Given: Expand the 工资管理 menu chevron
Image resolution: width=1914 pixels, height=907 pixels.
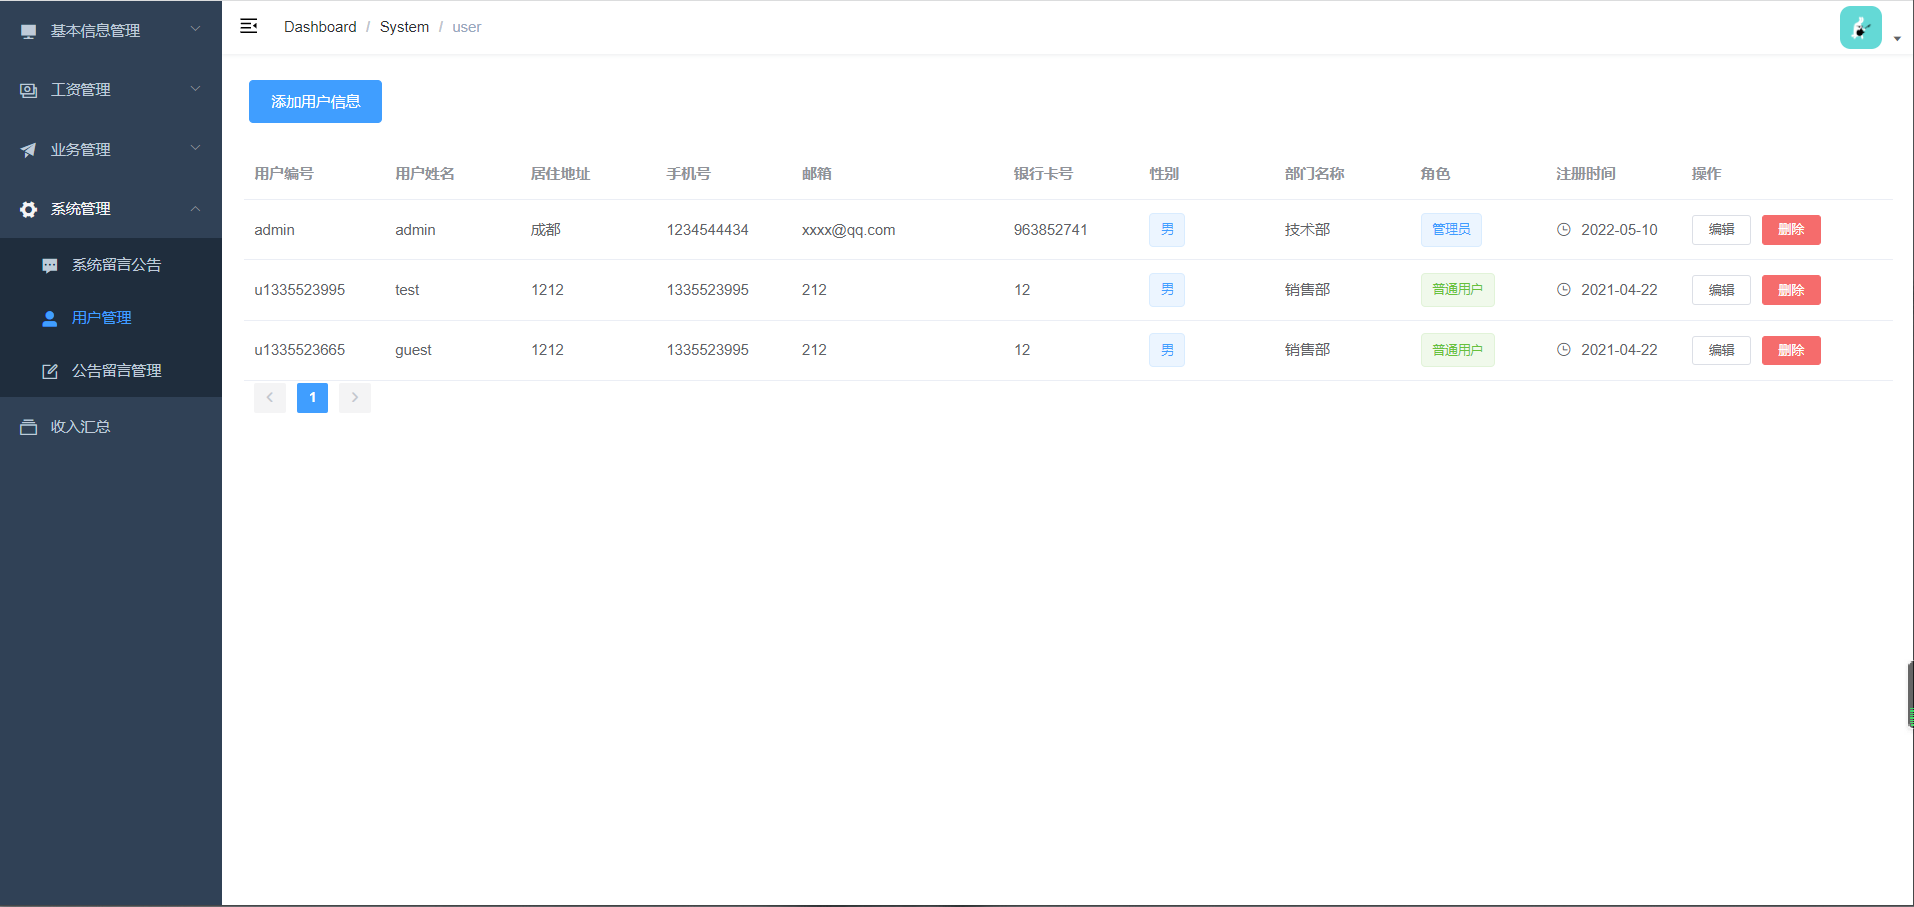Looking at the screenshot, I should 195,89.
